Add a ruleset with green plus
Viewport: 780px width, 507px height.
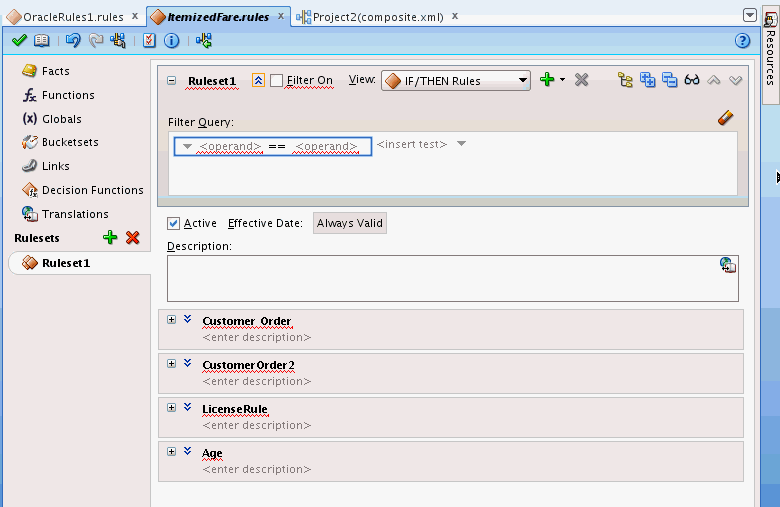(110, 237)
